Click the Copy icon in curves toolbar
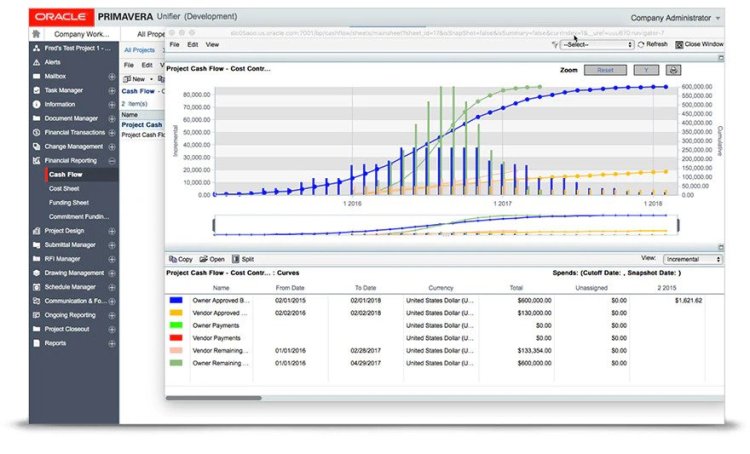The image size is (750, 454). point(173,259)
